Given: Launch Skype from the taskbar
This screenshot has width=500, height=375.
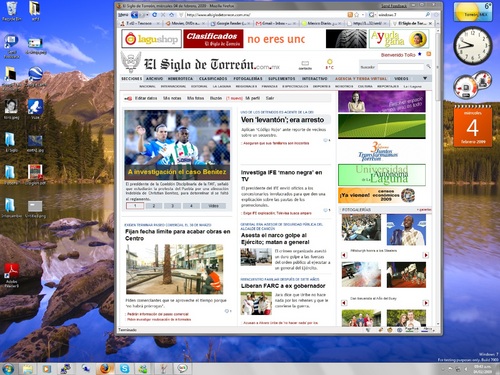Looking at the screenshot, I should point(124,368).
